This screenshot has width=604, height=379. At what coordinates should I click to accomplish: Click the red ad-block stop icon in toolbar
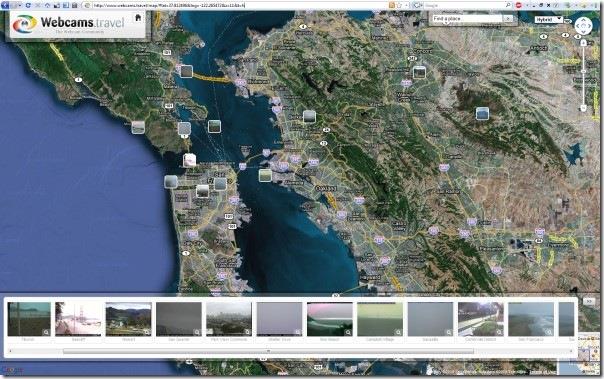(519, 5)
